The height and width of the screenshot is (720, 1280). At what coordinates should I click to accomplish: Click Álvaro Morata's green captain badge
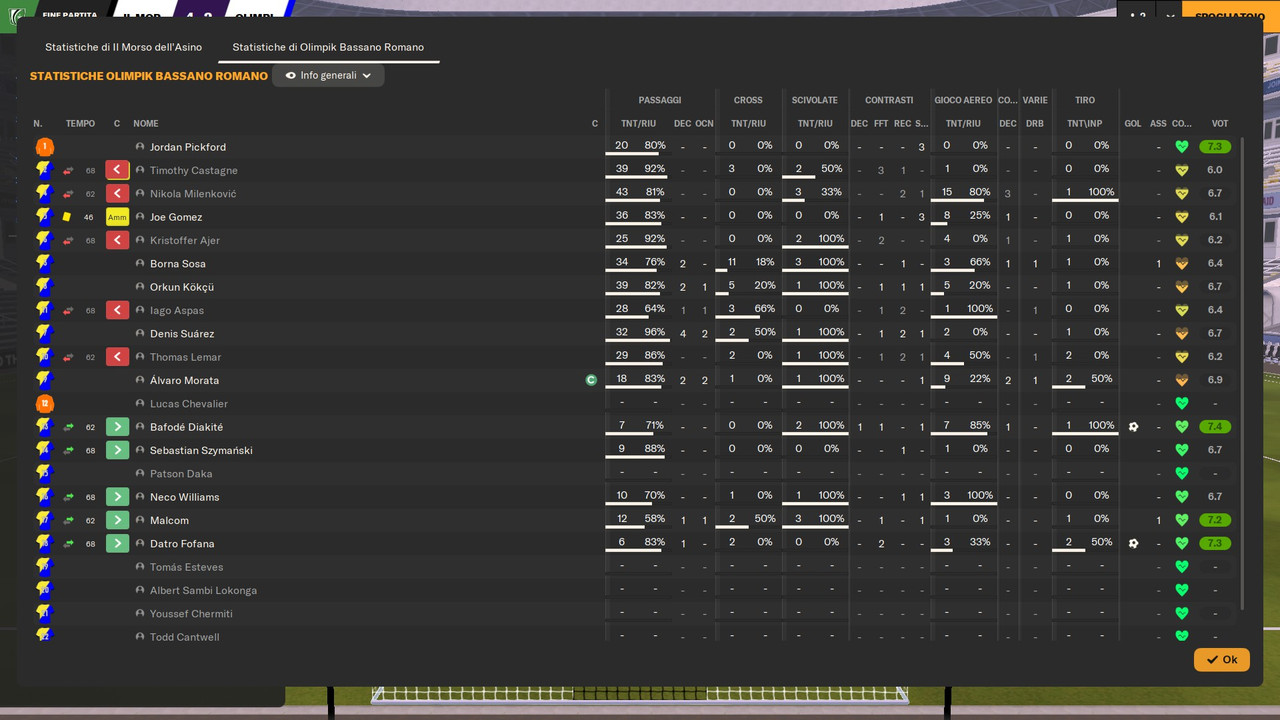pyautogui.click(x=591, y=380)
